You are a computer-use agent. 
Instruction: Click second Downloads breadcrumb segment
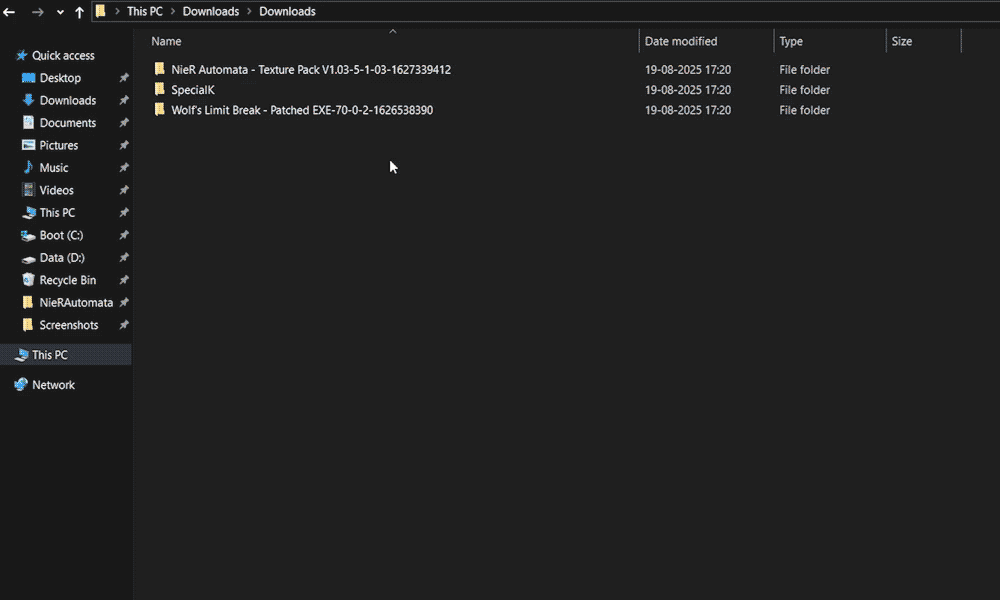(x=287, y=11)
